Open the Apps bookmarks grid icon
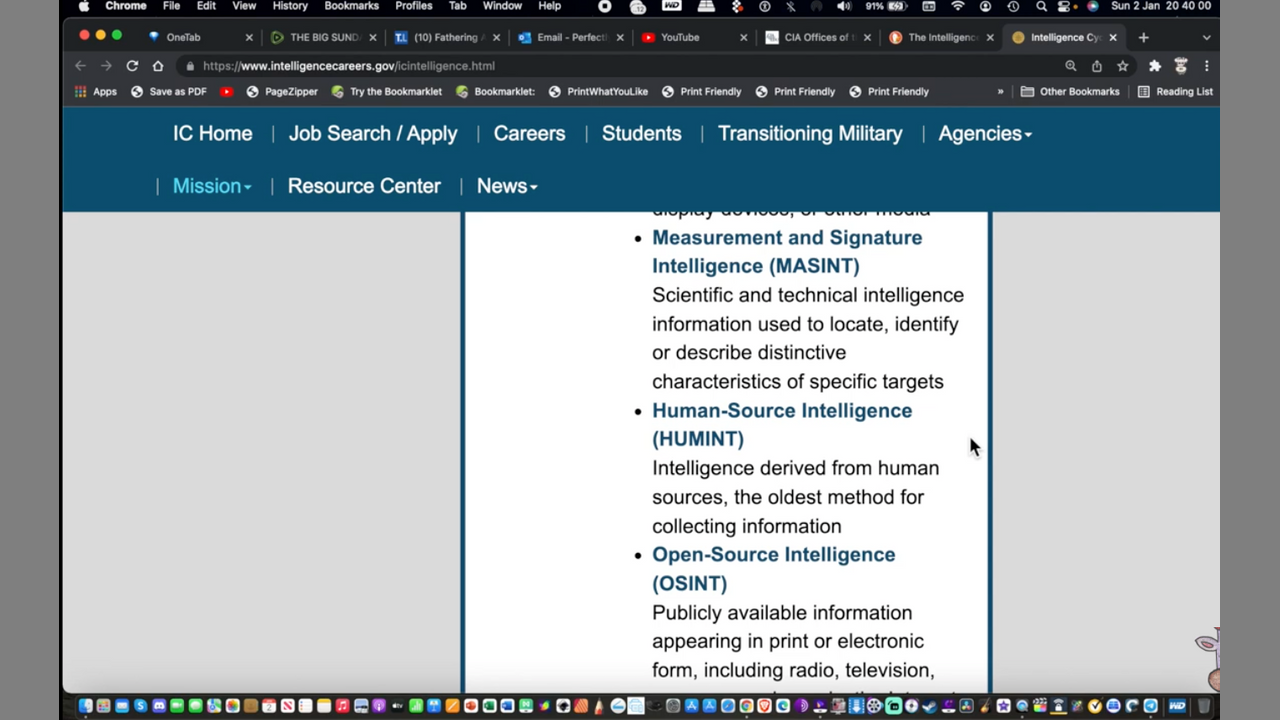This screenshot has width=1280, height=720. [x=81, y=92]
